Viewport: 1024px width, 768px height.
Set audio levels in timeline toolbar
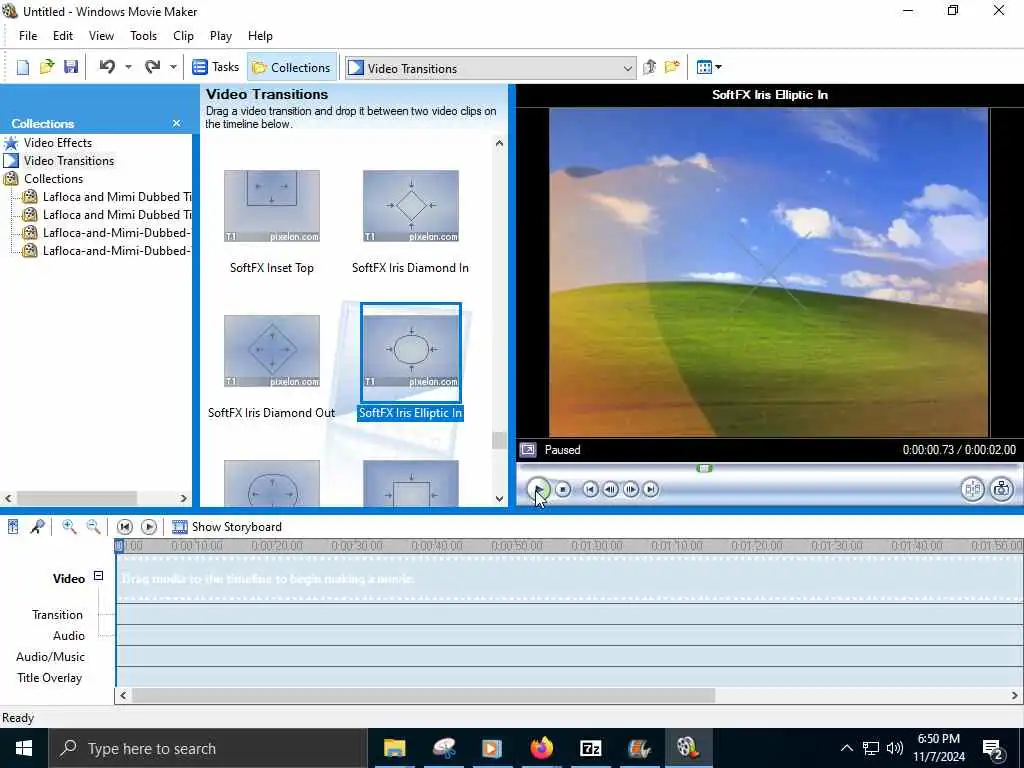pos(13,527)
